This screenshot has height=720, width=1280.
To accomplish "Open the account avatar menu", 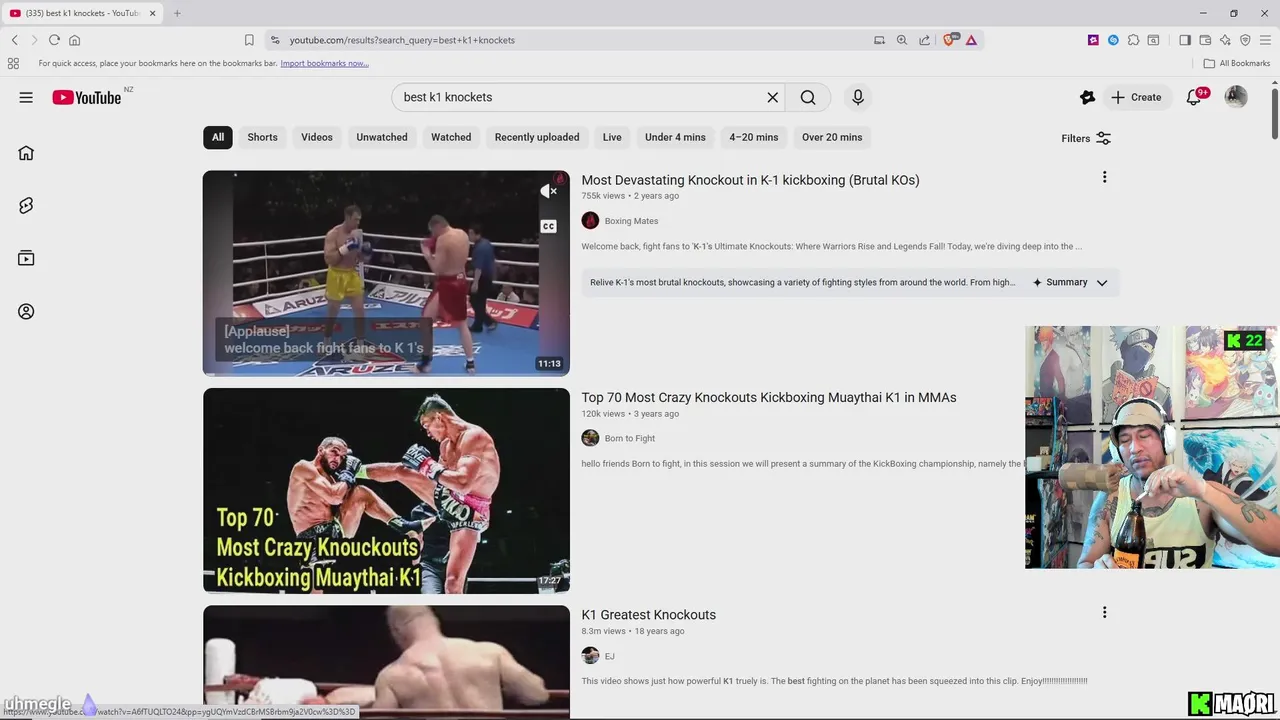I will (1236, 97).
